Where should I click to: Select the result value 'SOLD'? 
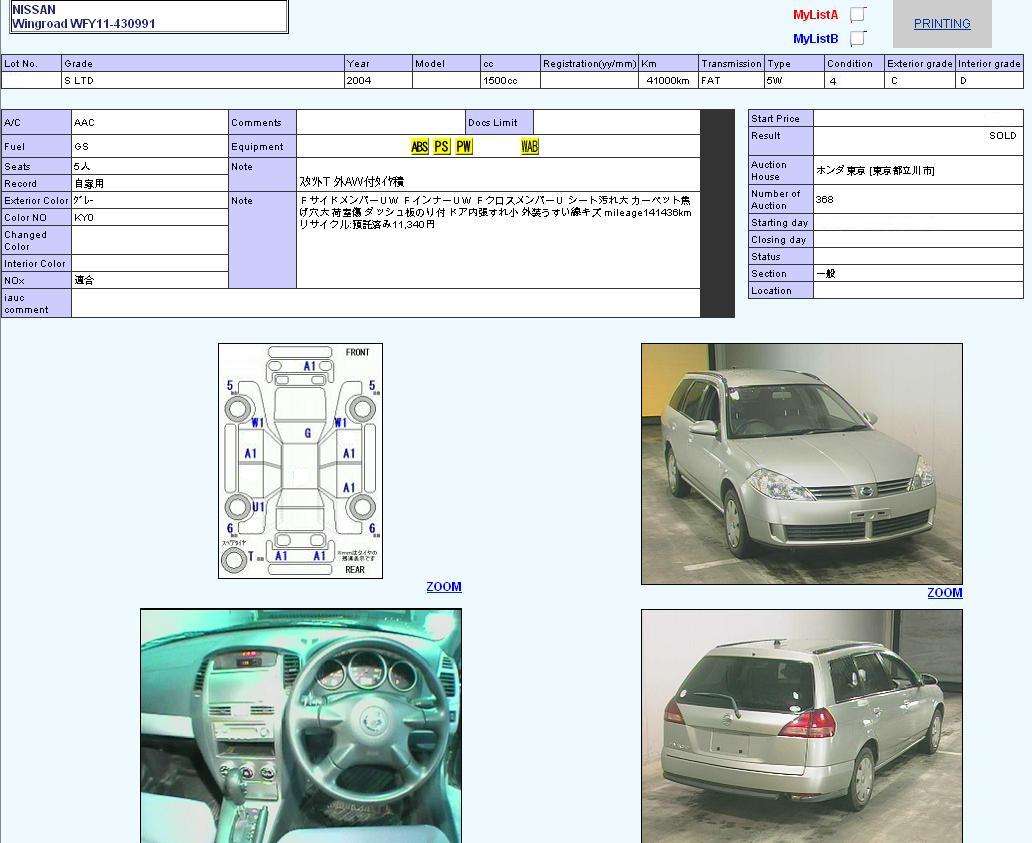tap(1002, 136)
